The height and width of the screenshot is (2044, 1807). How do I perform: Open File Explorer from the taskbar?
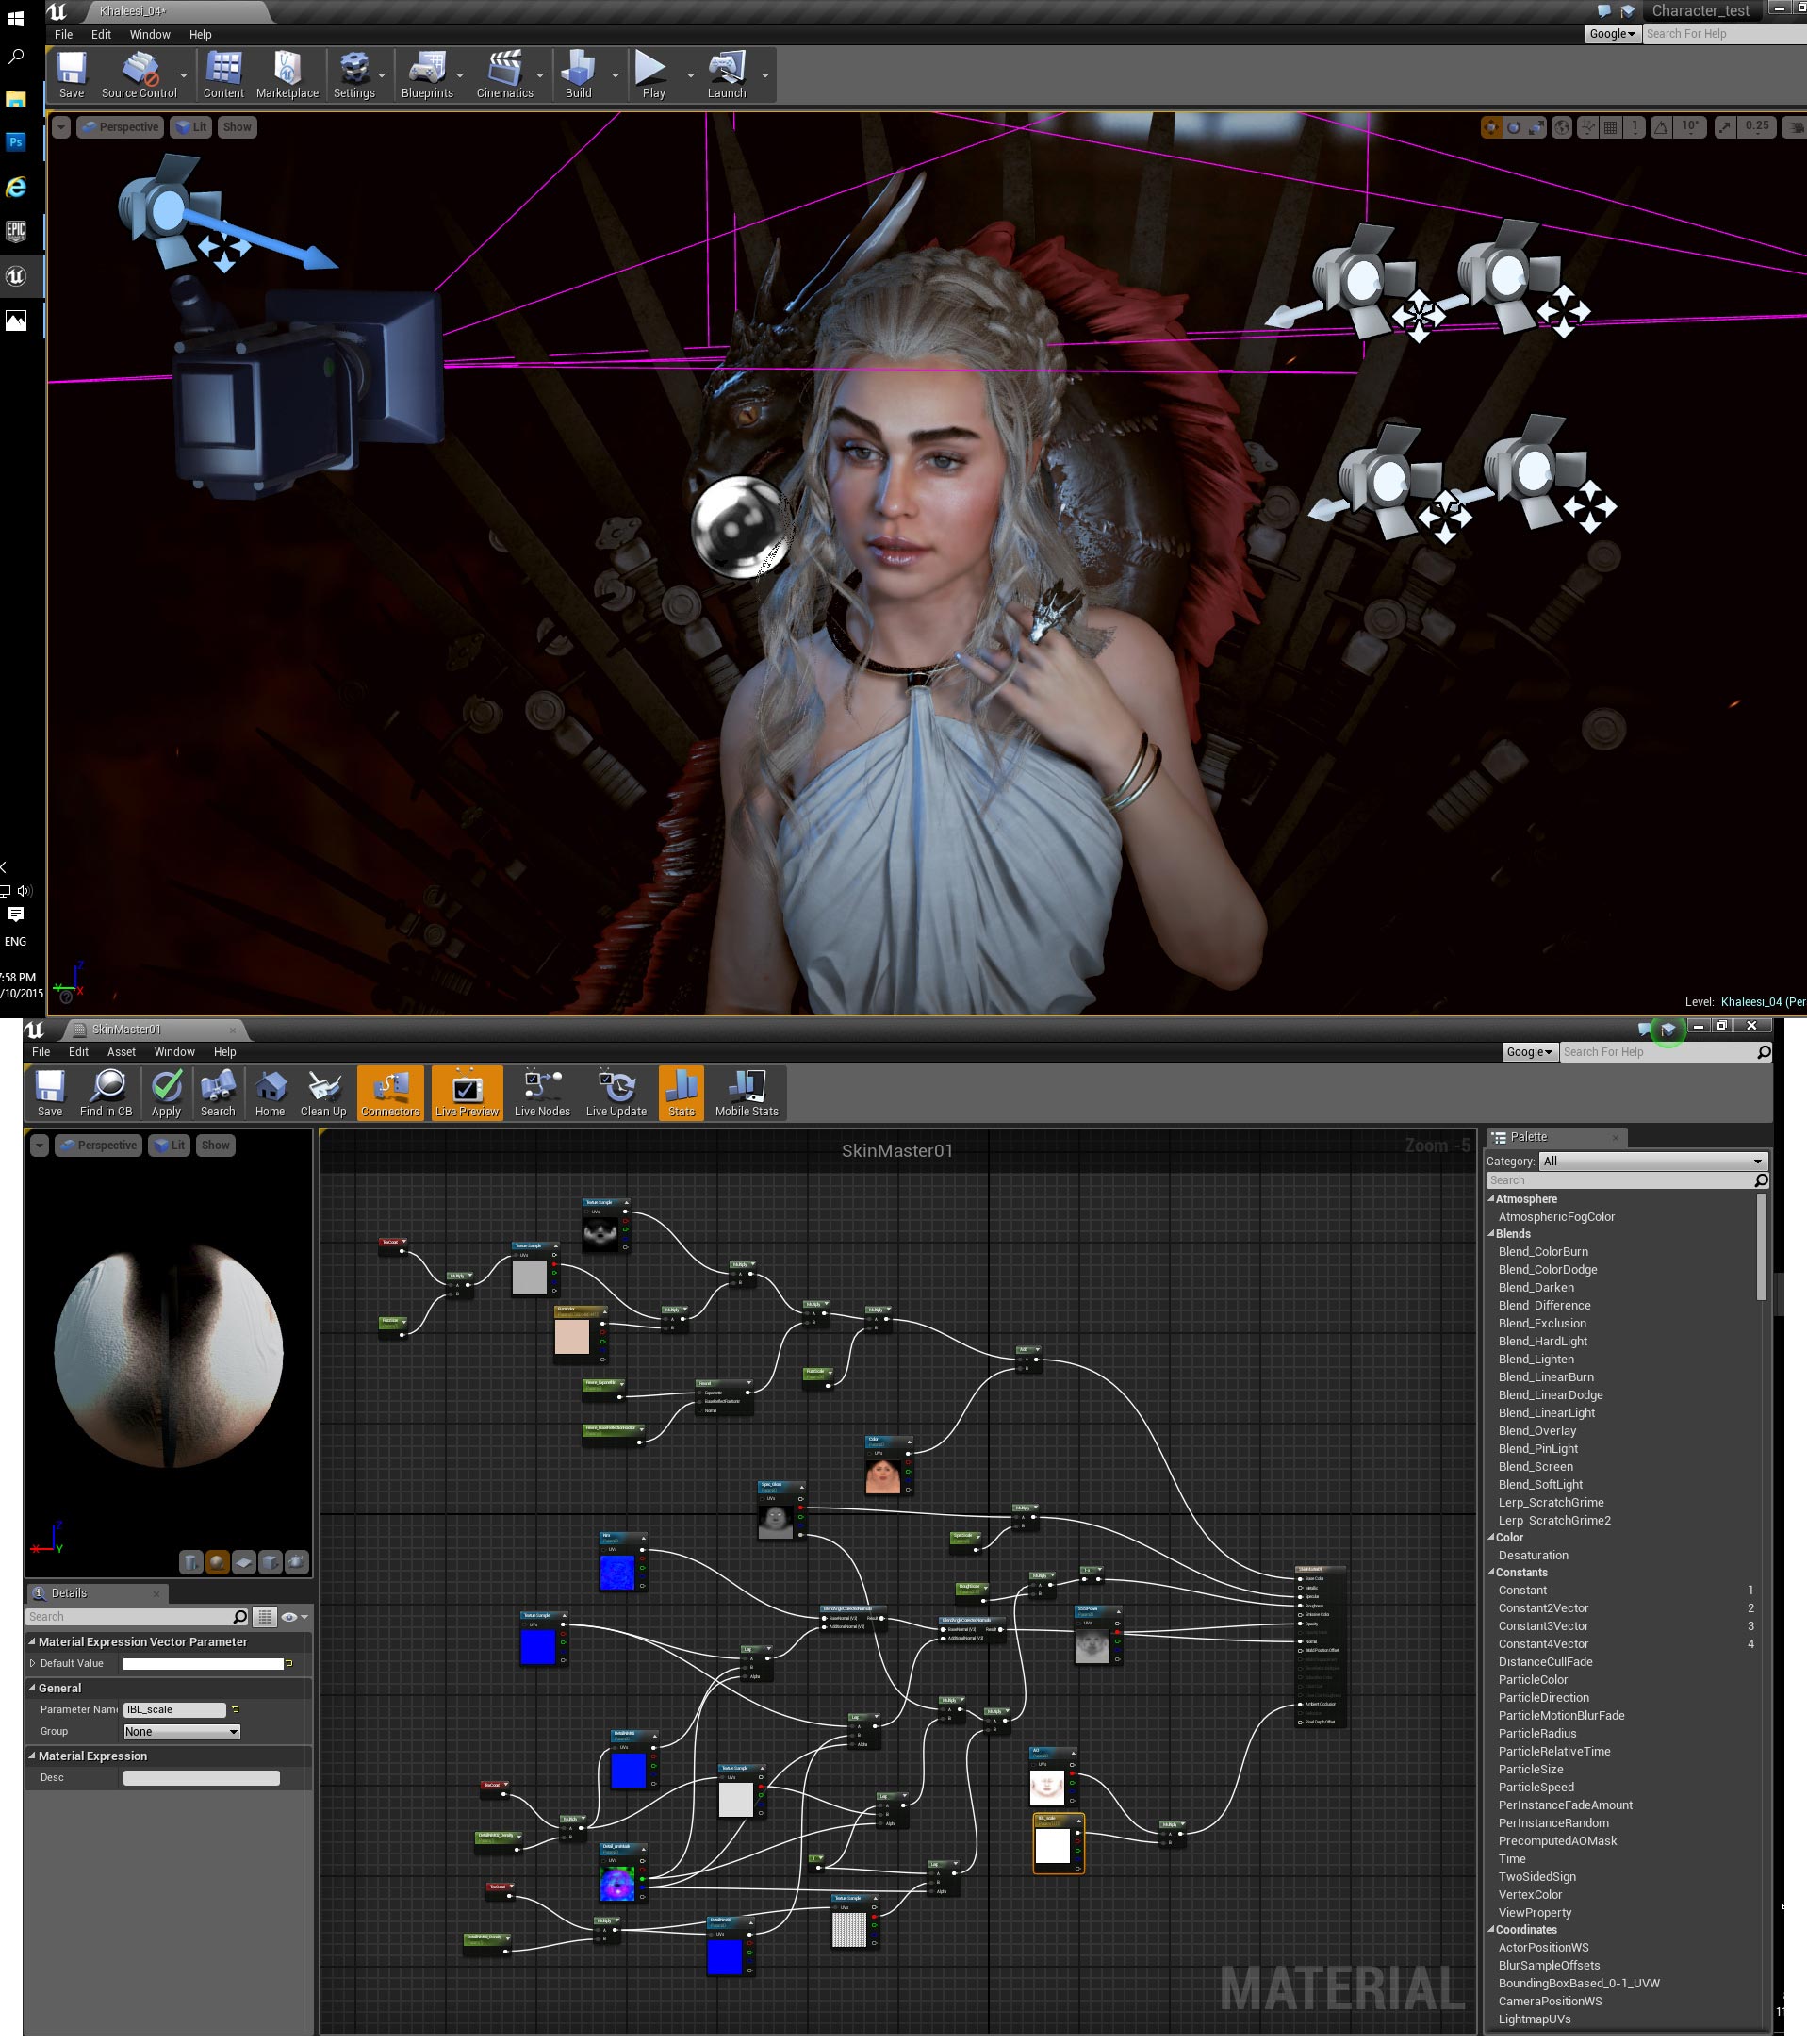point(16,99)
